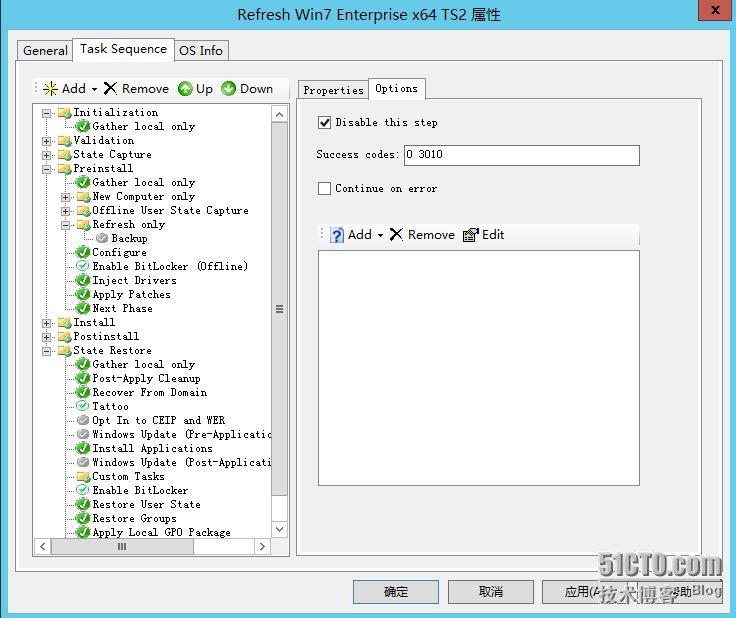Open the OS Info tab
736x618 pixels.
[x=201, y=50]
